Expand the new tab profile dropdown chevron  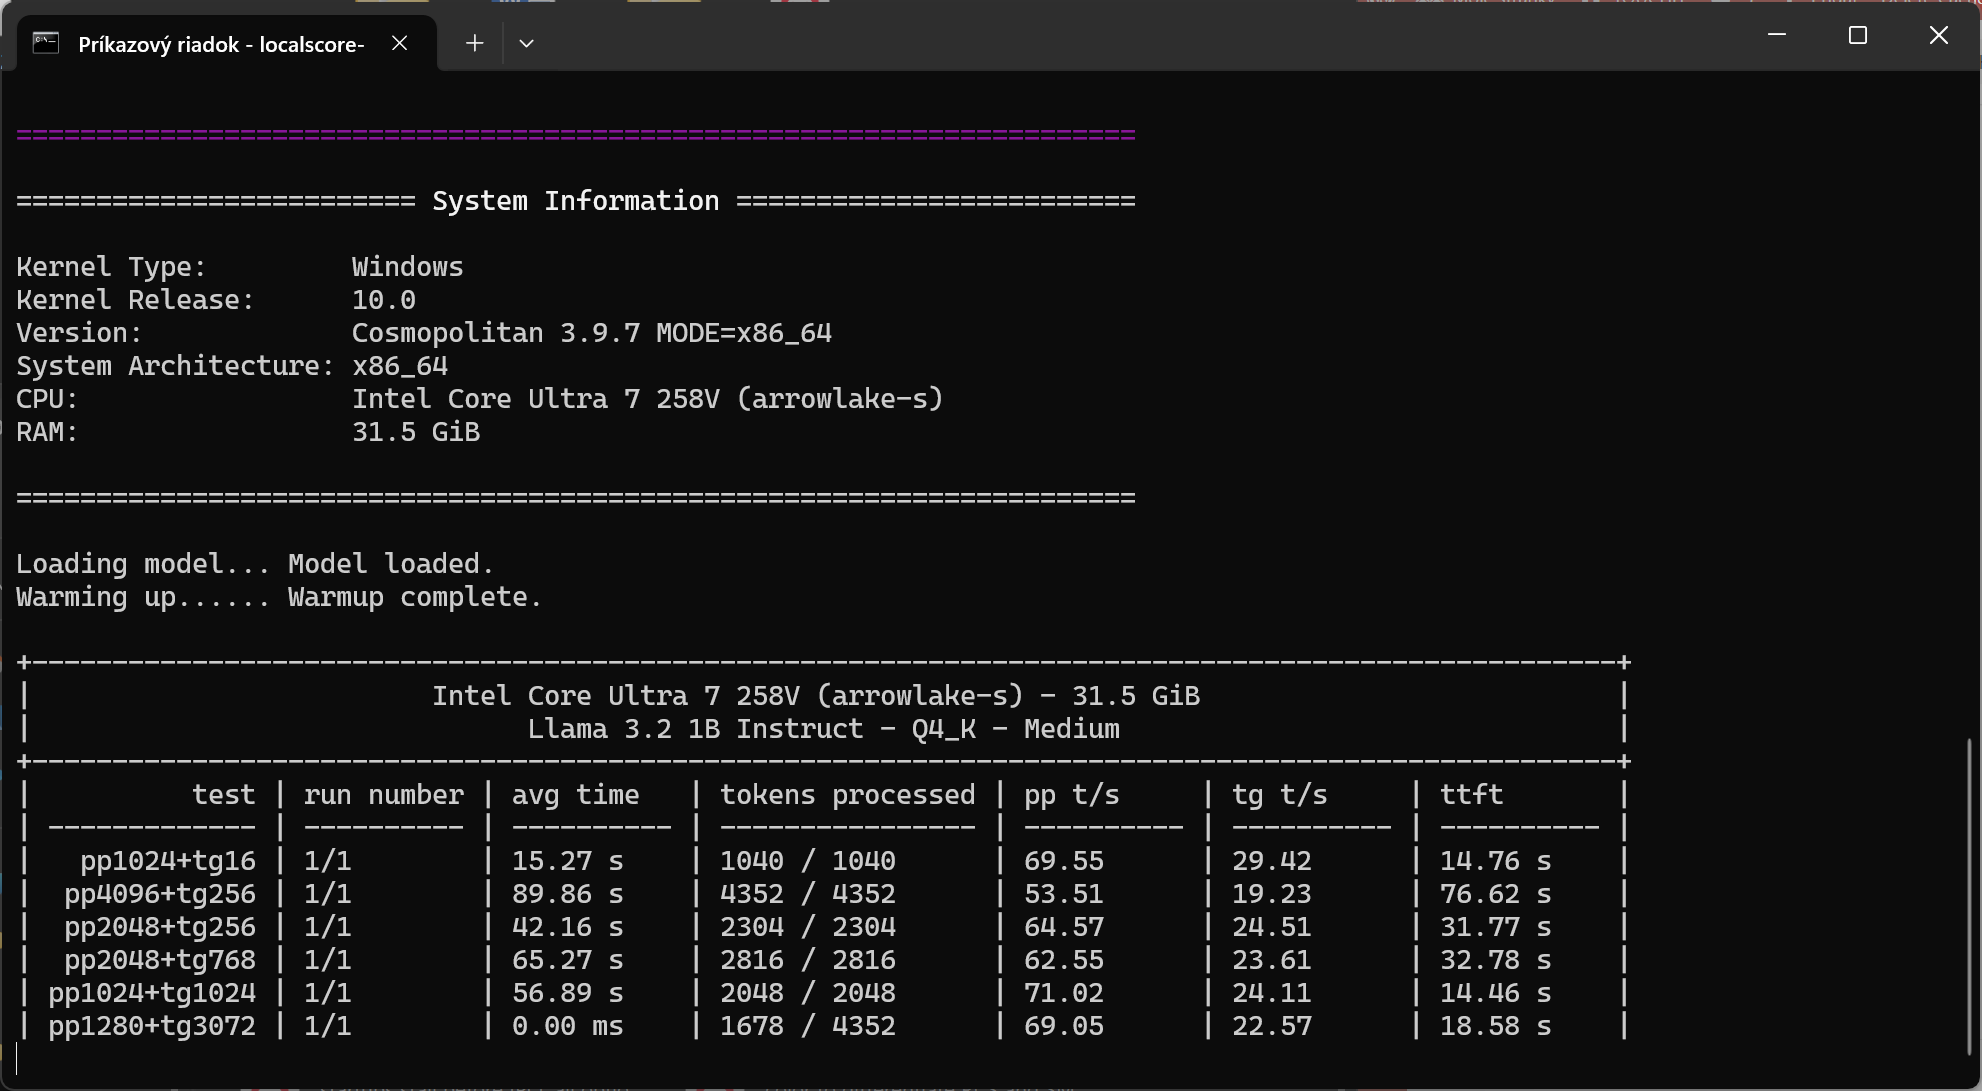tap(526, 43)
